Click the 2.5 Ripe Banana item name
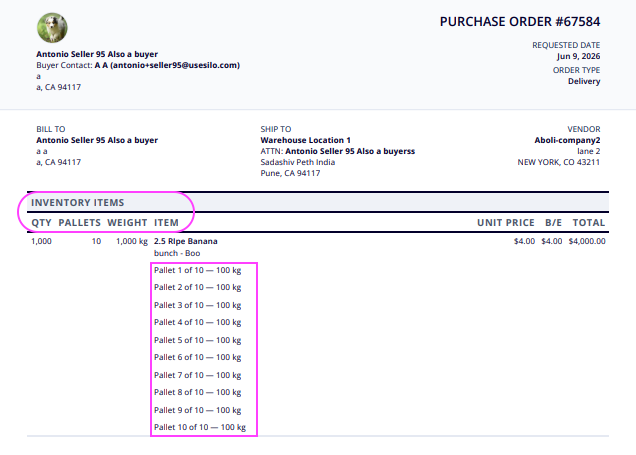The image size is (636, 455). pos(186,241)
